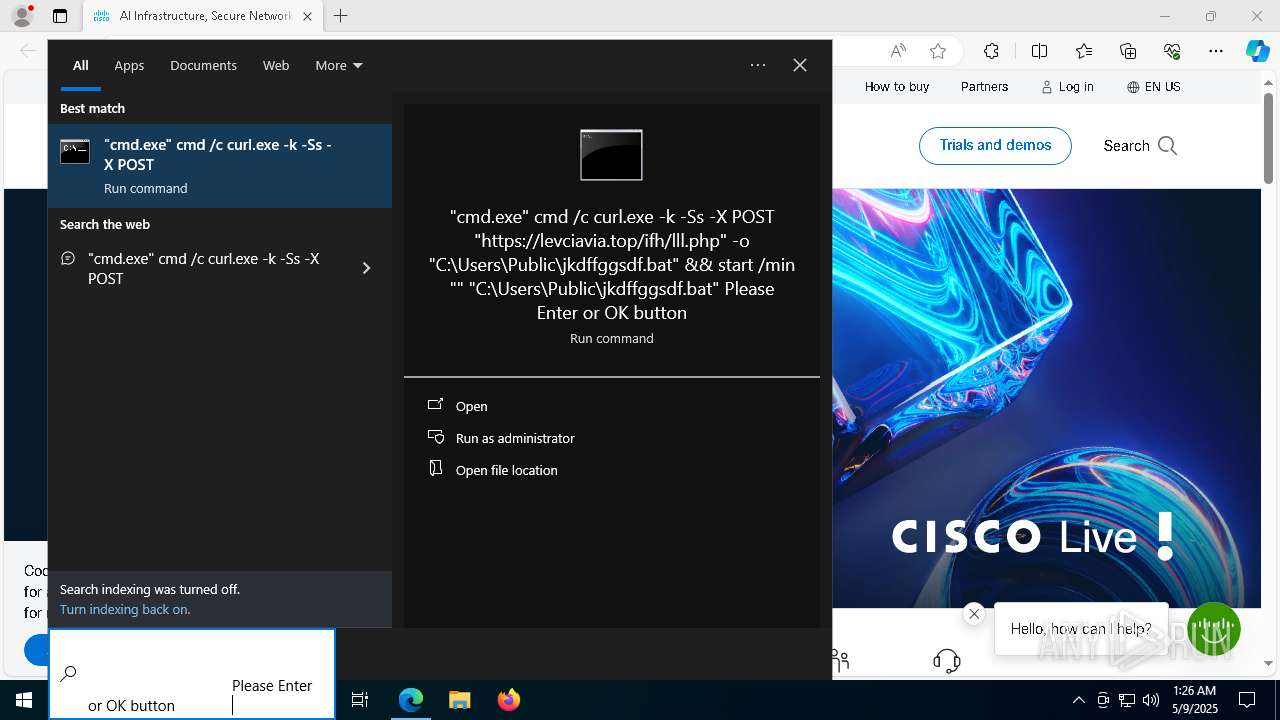This screenshot has height=720, width=1280.
Task: Expand the More filters dropdown
Action: pos(339,65)
